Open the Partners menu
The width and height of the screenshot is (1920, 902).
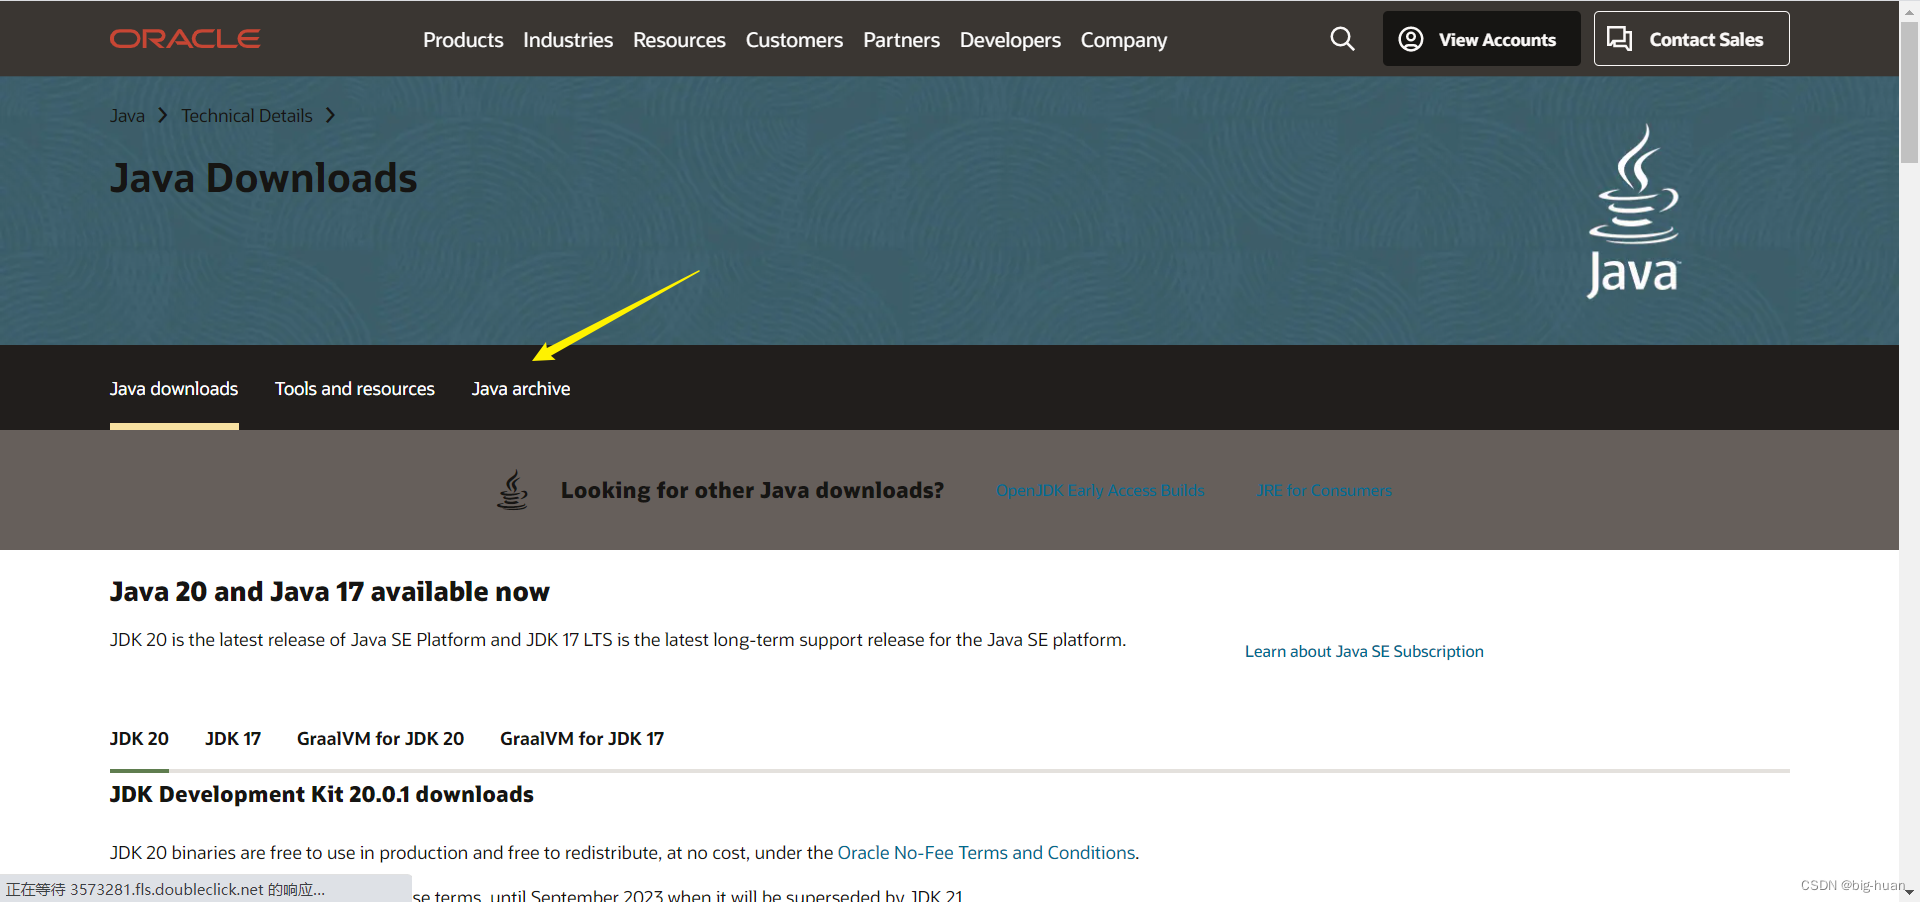click(x=901, y=40)
